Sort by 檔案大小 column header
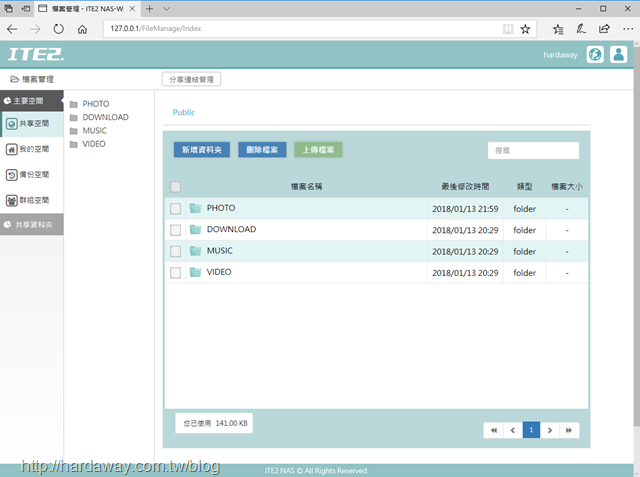The image size is (640, 477). (567, 186)
